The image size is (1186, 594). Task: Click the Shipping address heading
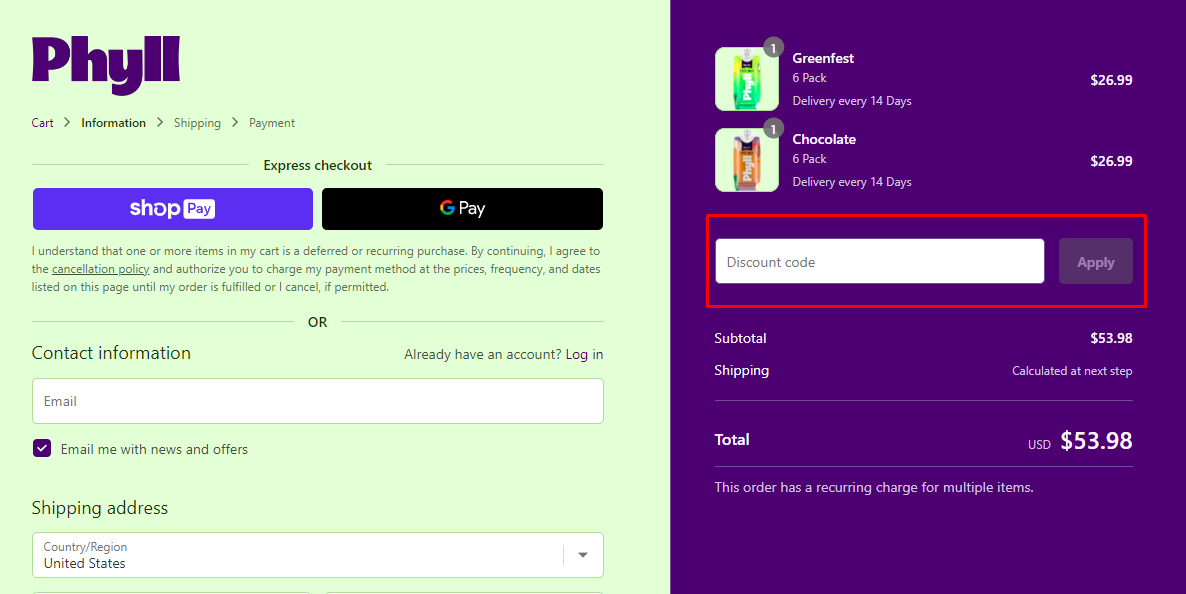point(100,508)
